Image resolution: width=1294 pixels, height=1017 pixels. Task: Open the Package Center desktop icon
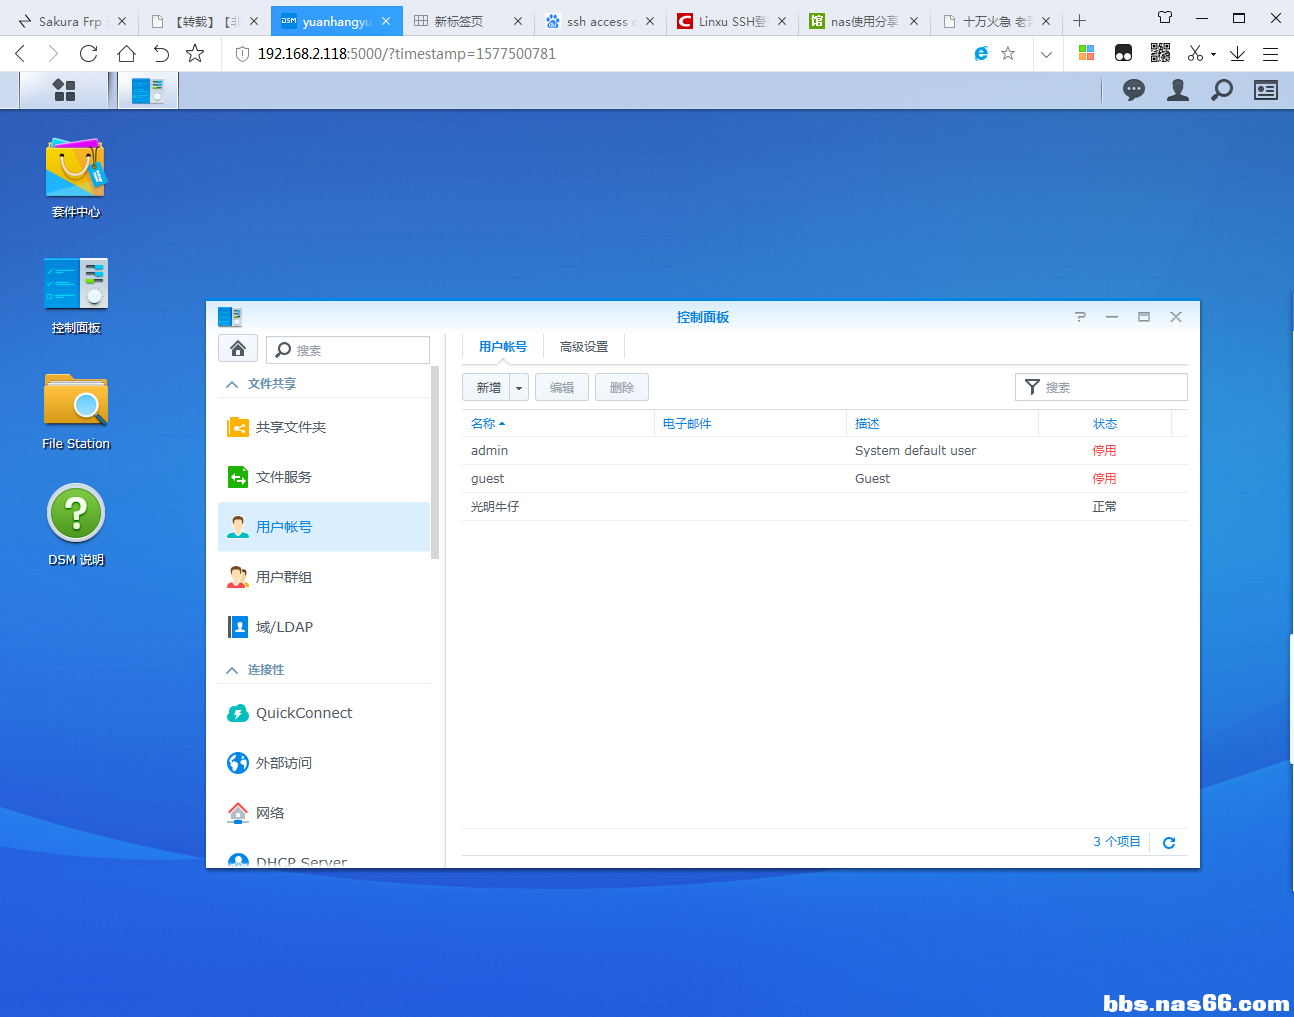76,178
